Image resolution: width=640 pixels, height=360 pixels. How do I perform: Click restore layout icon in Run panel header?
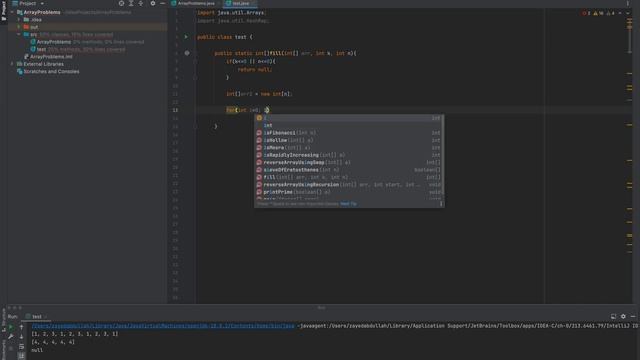tap(613, 316)
